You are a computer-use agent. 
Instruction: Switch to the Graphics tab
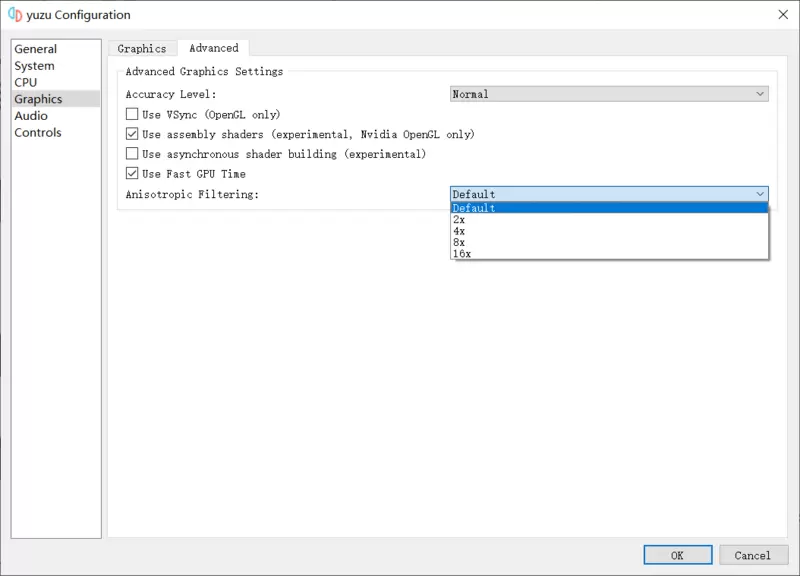pyautogui.click(x=142, y=48)
